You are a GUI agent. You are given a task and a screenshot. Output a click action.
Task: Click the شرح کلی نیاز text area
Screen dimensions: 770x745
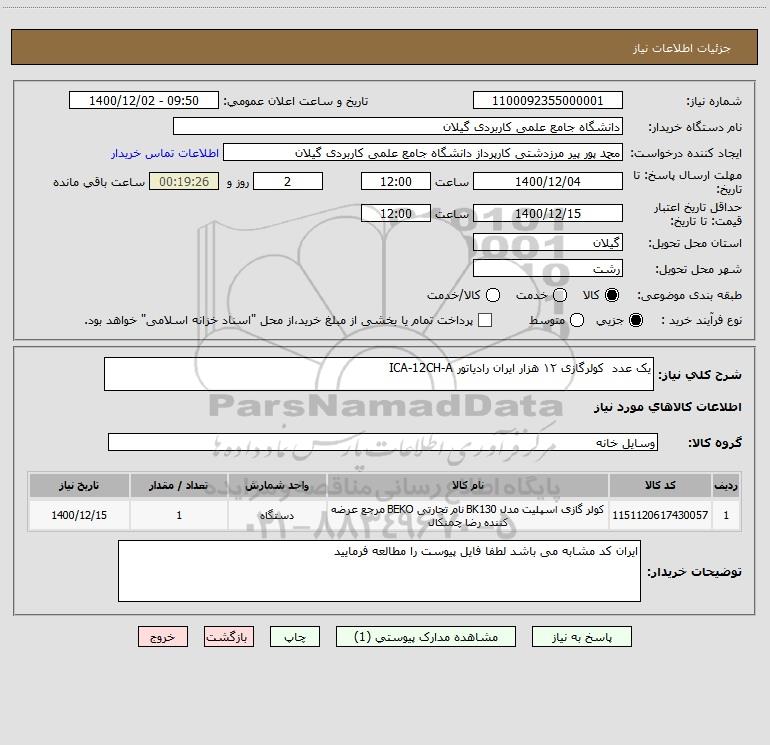[x=379, y=374]
